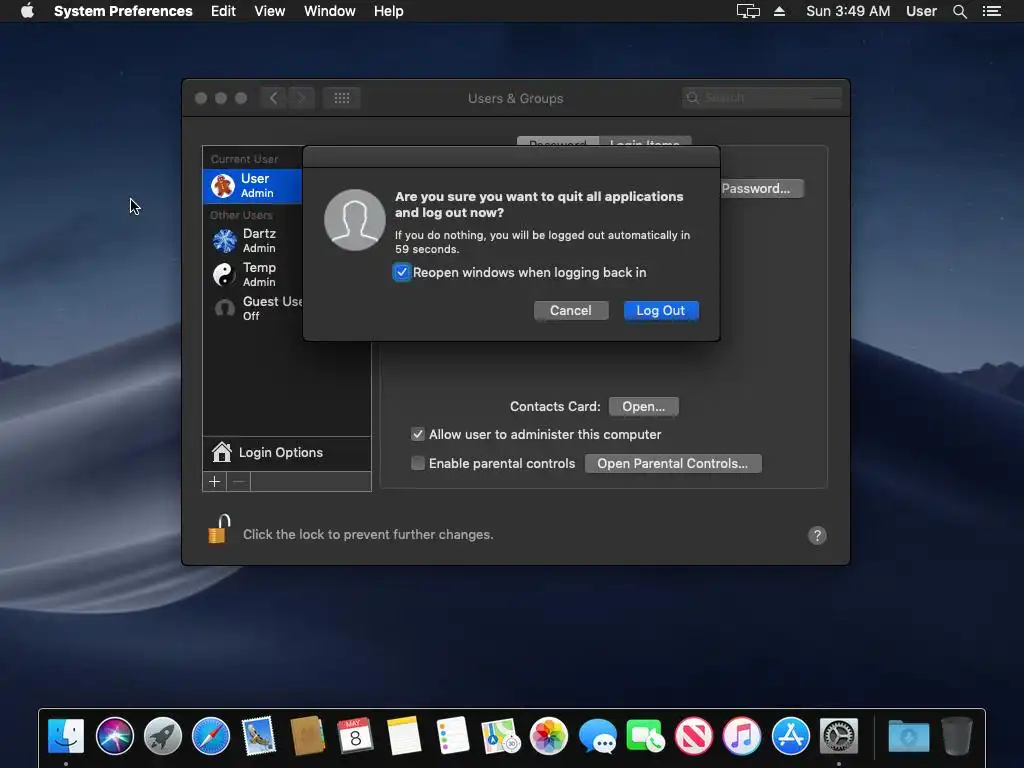The height and width of the screenshot is (768, 1024).
Task: Launch Siri from the Dock
Action: (114, 736)
